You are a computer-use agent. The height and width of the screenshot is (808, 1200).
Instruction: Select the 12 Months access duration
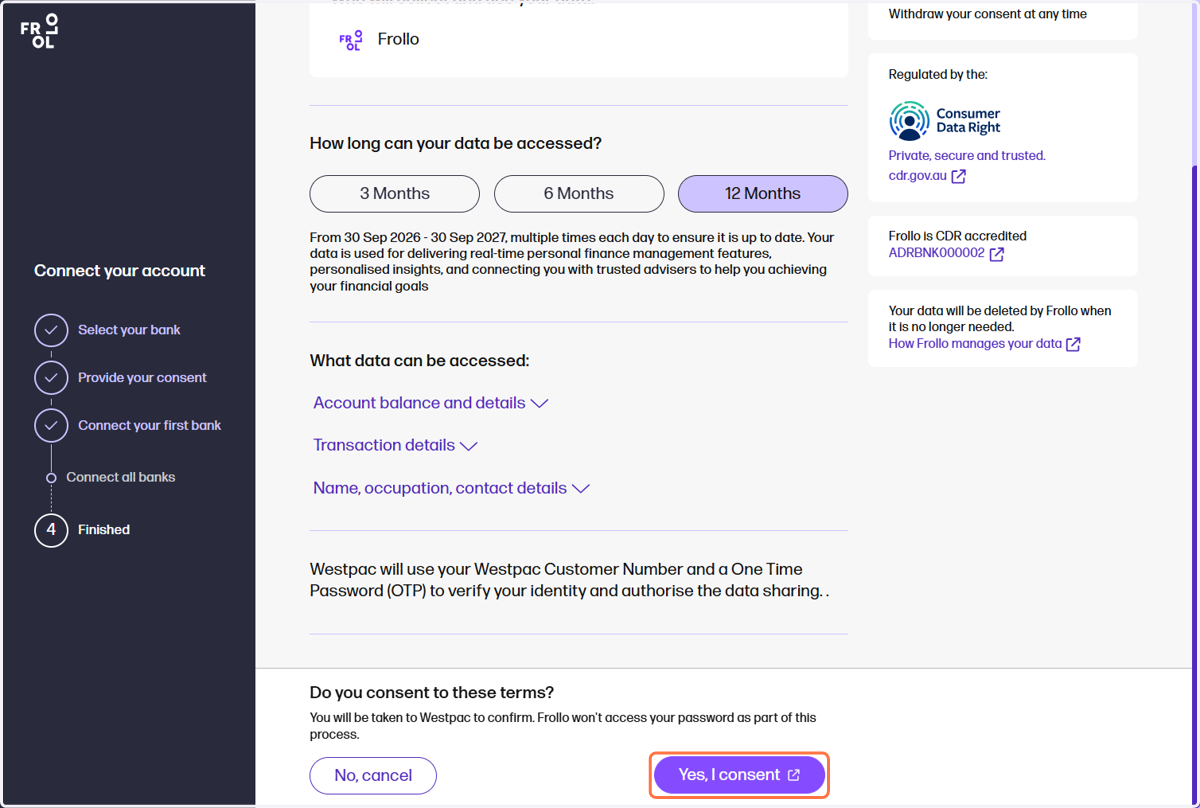[x=763, y=194]
